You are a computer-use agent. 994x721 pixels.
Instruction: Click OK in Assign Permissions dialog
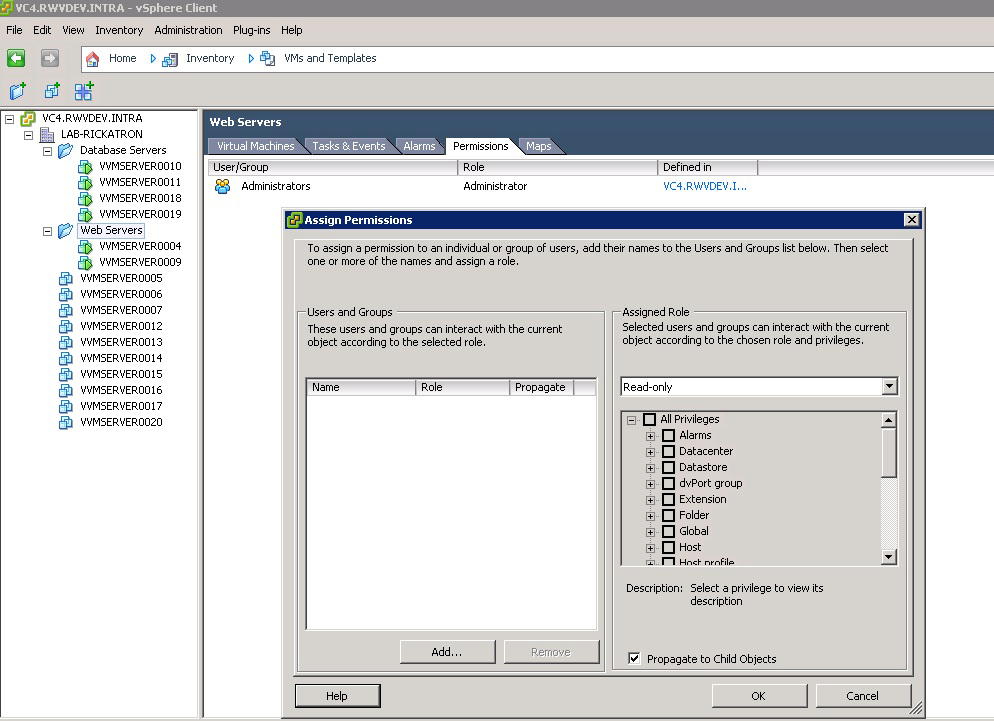tap(759, 696)
